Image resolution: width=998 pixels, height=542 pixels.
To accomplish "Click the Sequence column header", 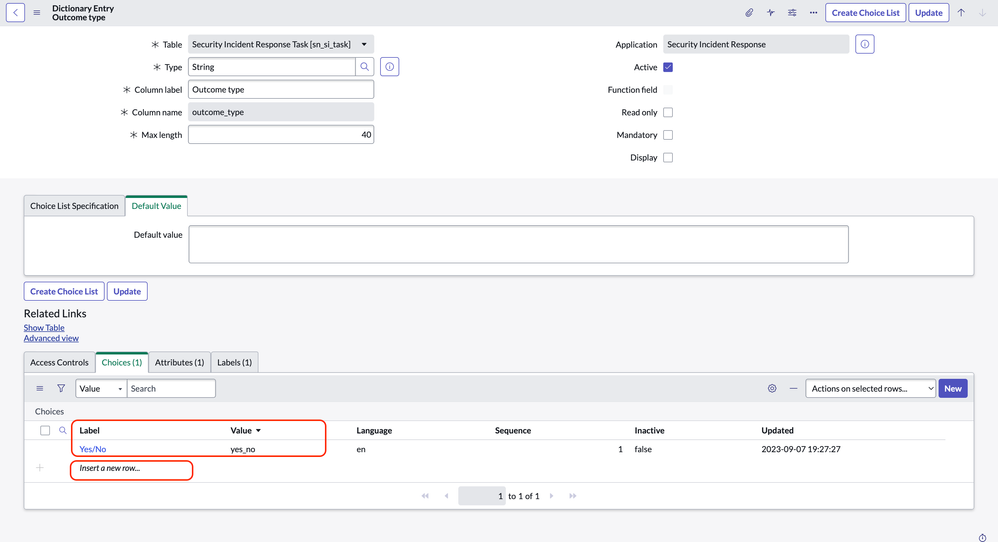I will 512,431.
